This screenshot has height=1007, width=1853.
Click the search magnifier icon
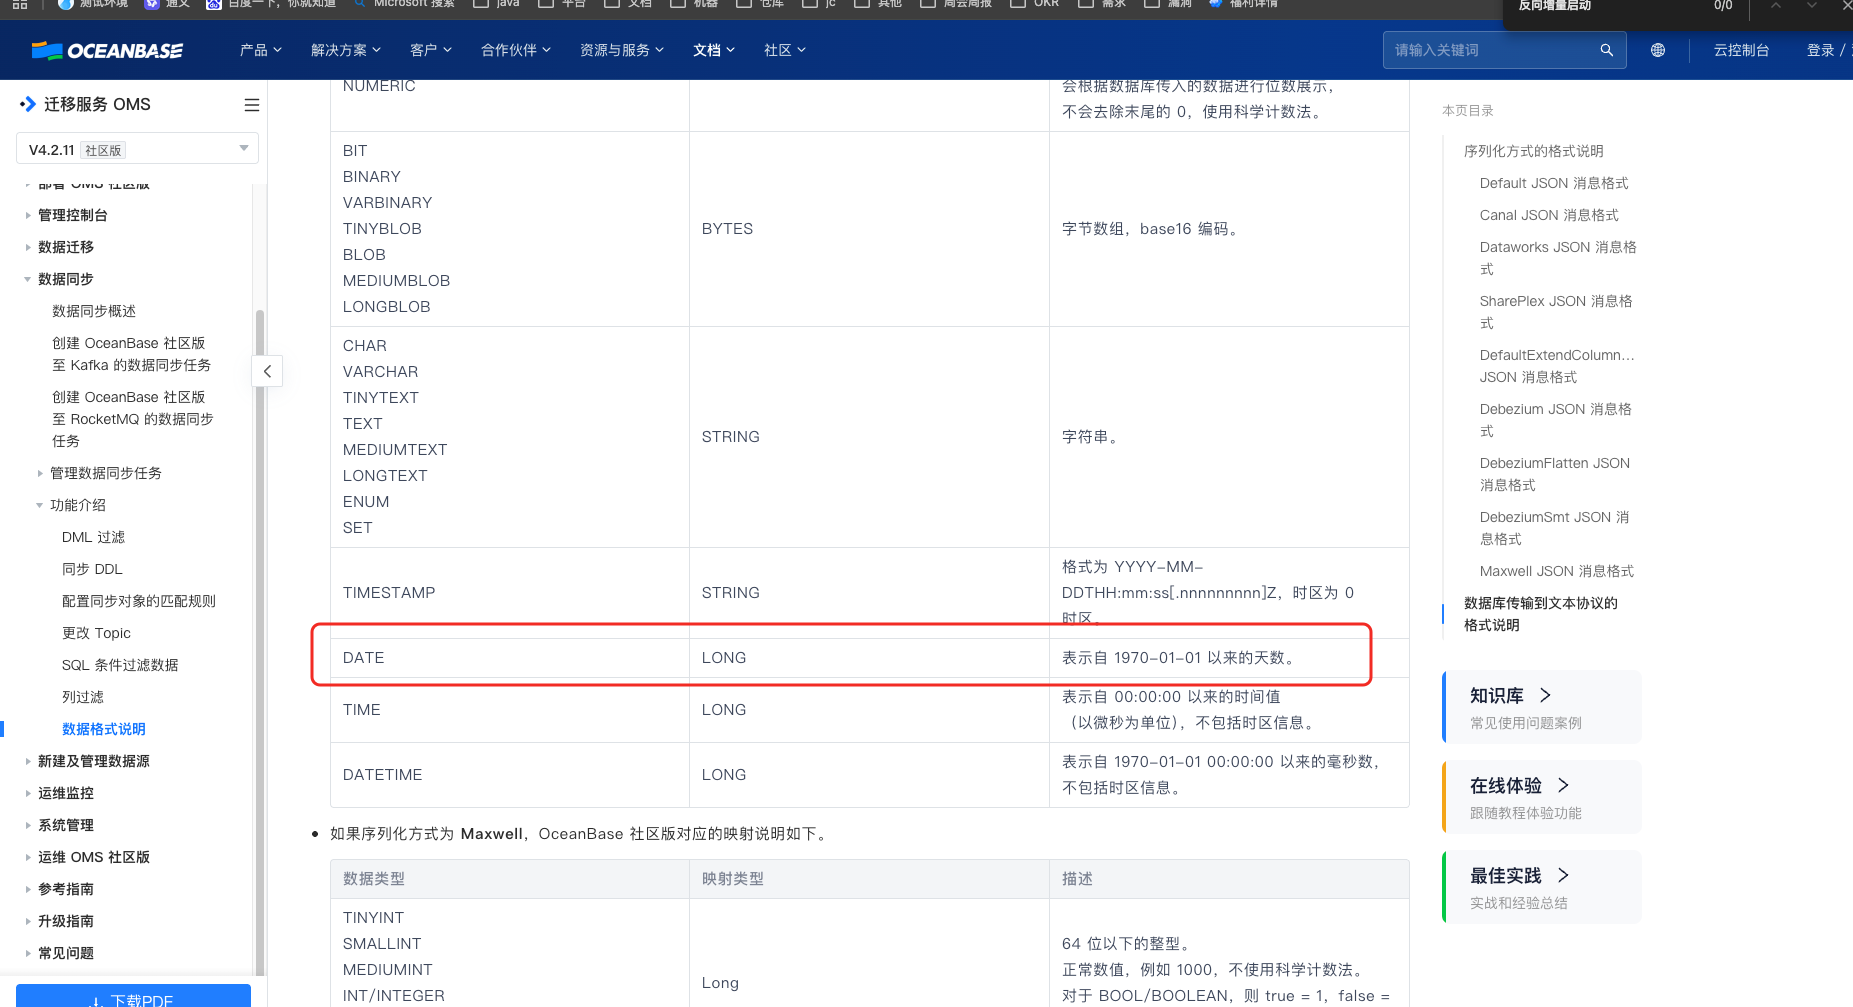pos(1606,50)
